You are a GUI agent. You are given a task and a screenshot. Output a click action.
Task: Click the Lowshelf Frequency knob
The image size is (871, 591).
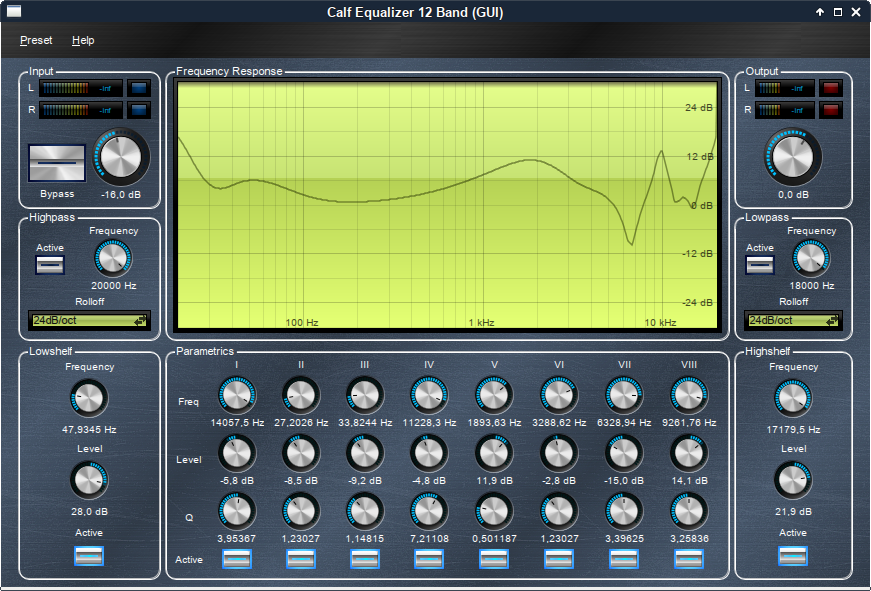click(89, 398)
